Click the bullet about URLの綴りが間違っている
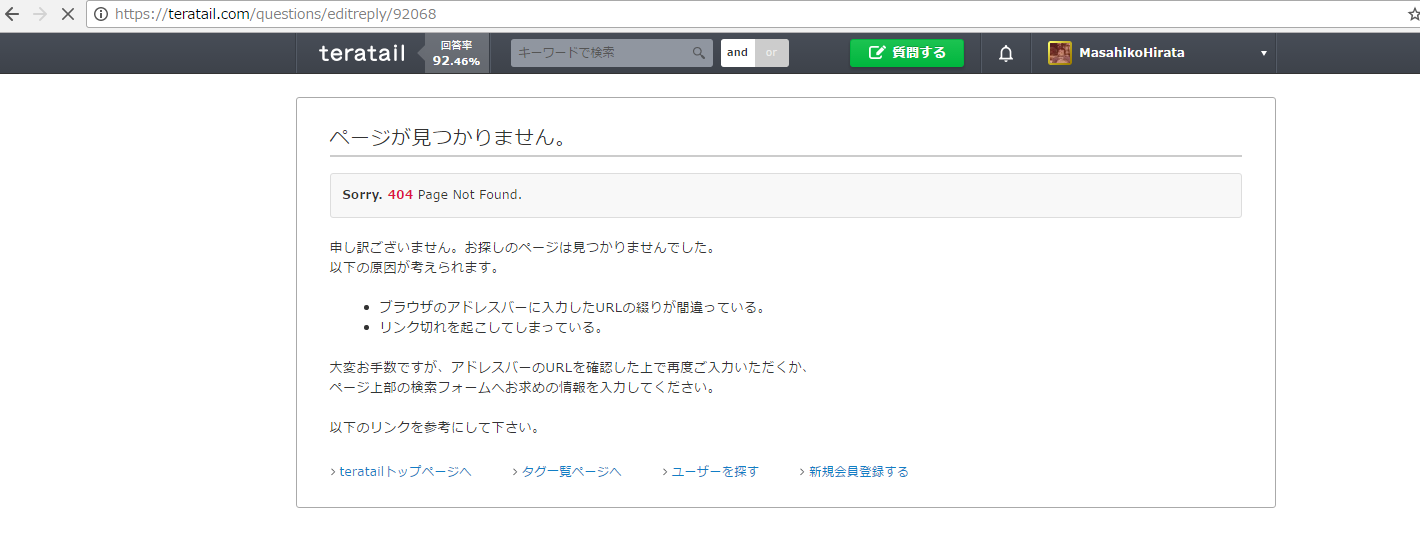This screenshot has height=540, width=1420. tap(572, 307)
